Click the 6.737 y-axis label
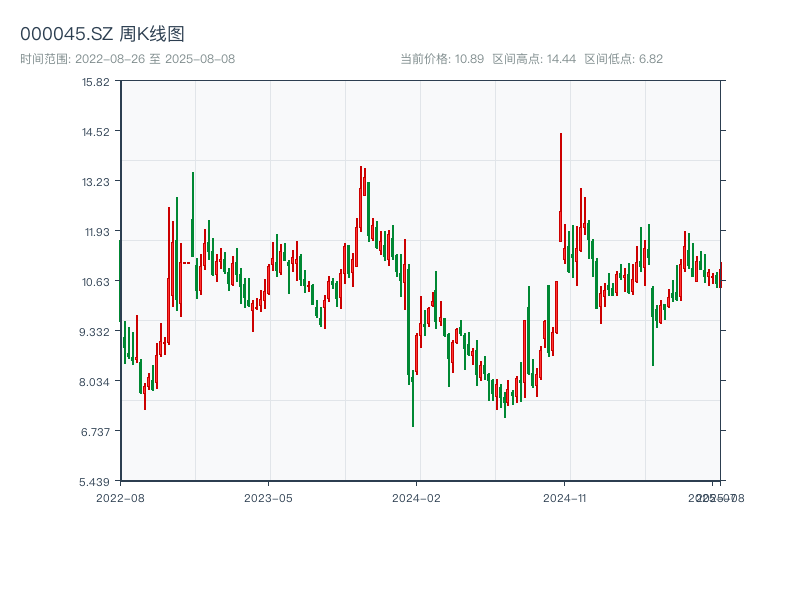The height and width of the screenshot is (600, 800). coord(95,432)
